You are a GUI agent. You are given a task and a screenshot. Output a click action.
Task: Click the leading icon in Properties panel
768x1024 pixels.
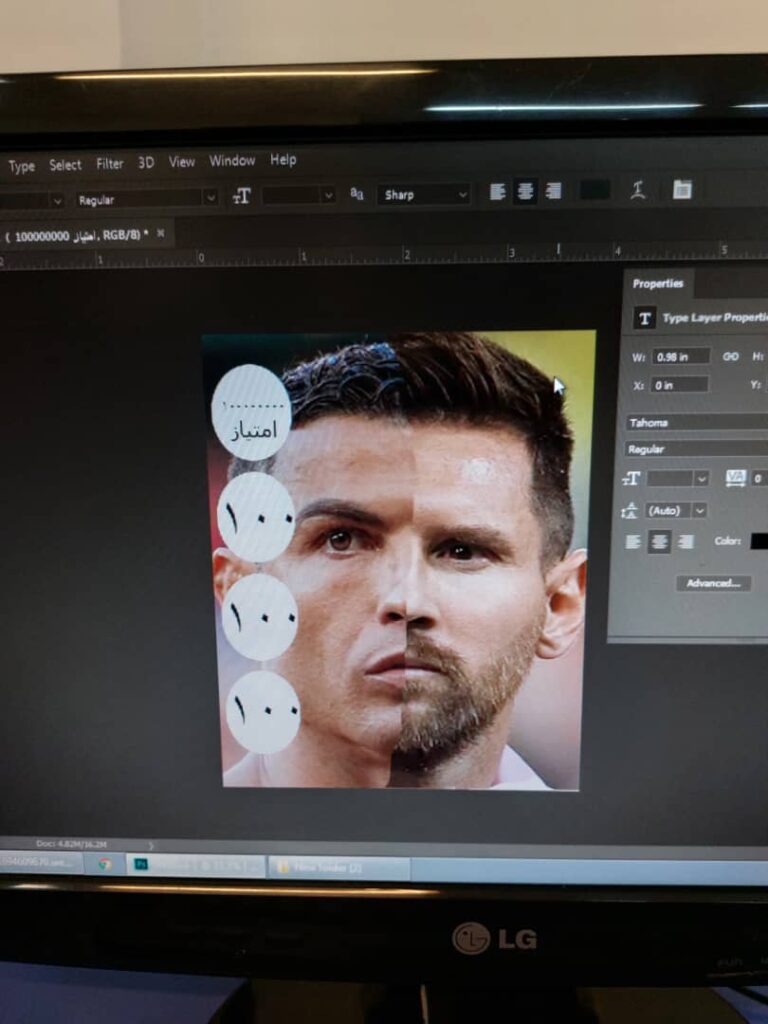[630, 510]
